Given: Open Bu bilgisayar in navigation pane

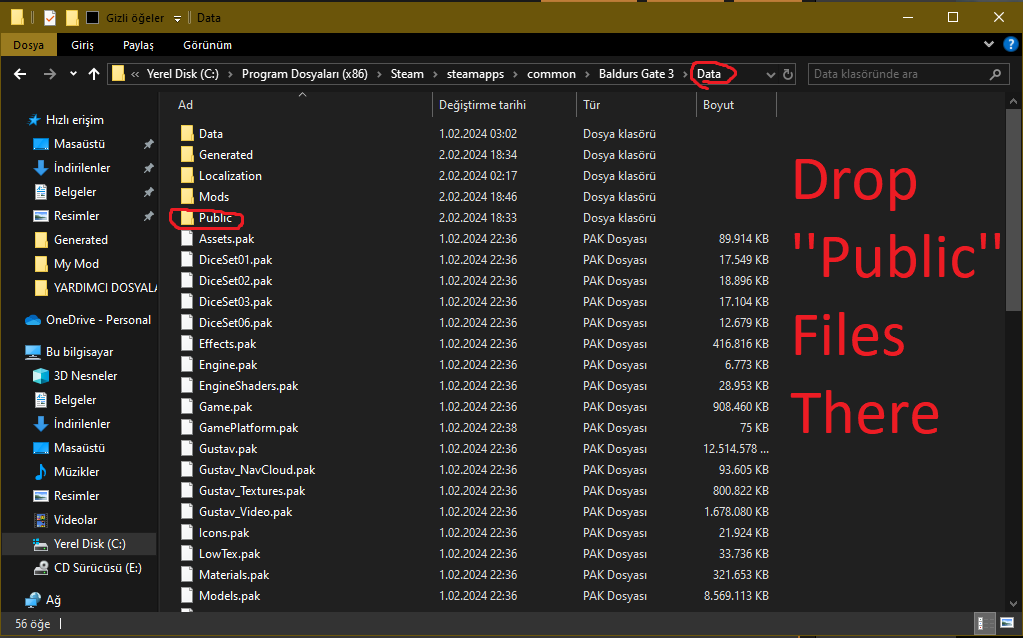Looking at the screenshot, I should tap(79, 352).
